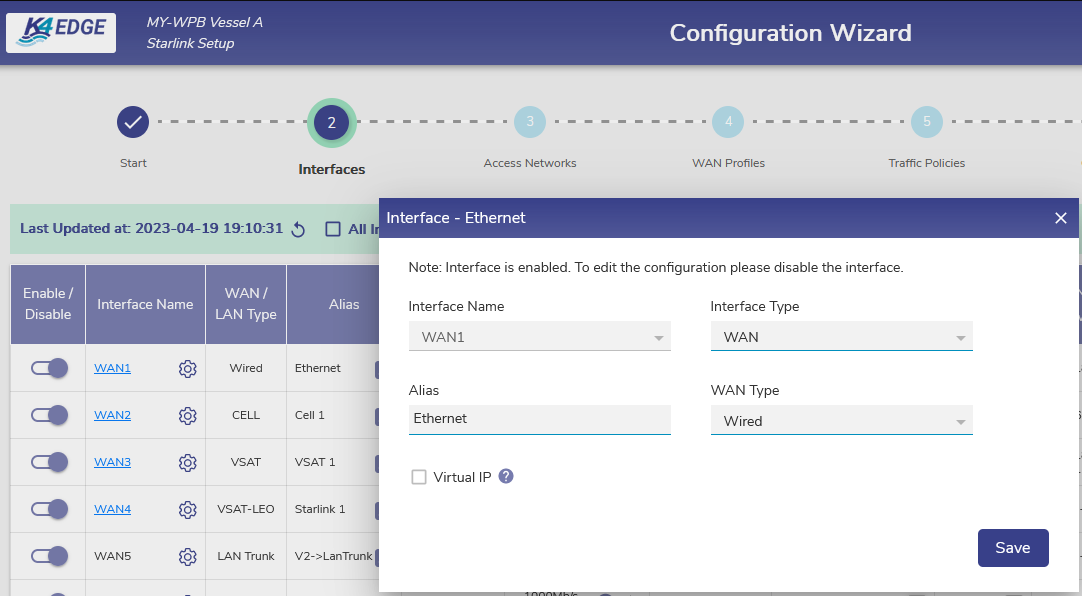Click the K4 EDGE logo

tap(61, 32)
